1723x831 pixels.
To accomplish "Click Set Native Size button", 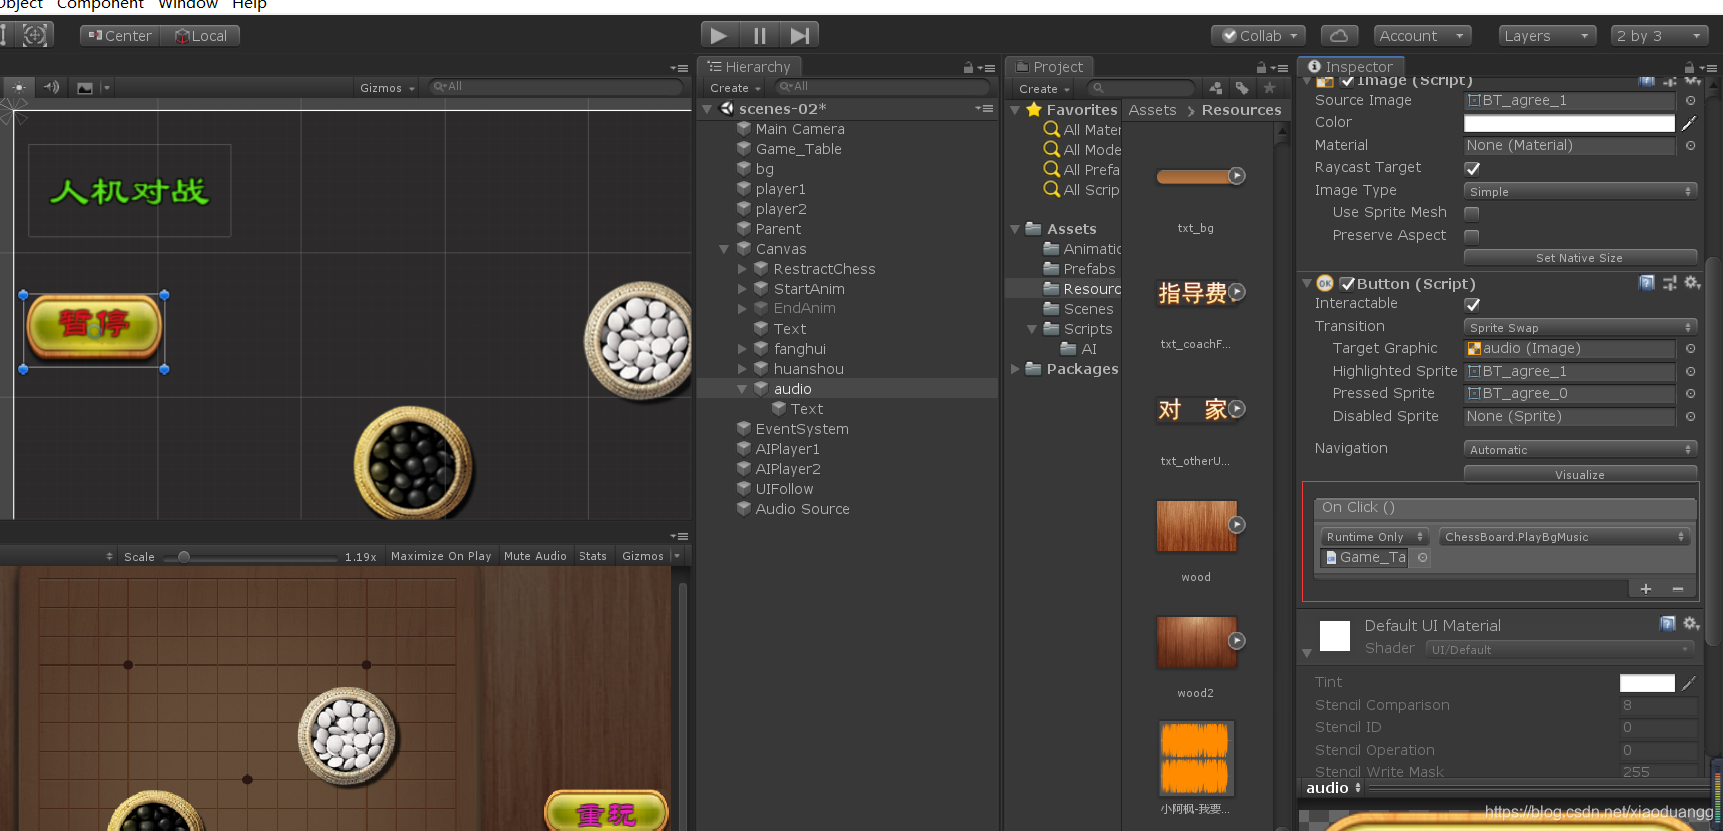I will point(1580,258).
